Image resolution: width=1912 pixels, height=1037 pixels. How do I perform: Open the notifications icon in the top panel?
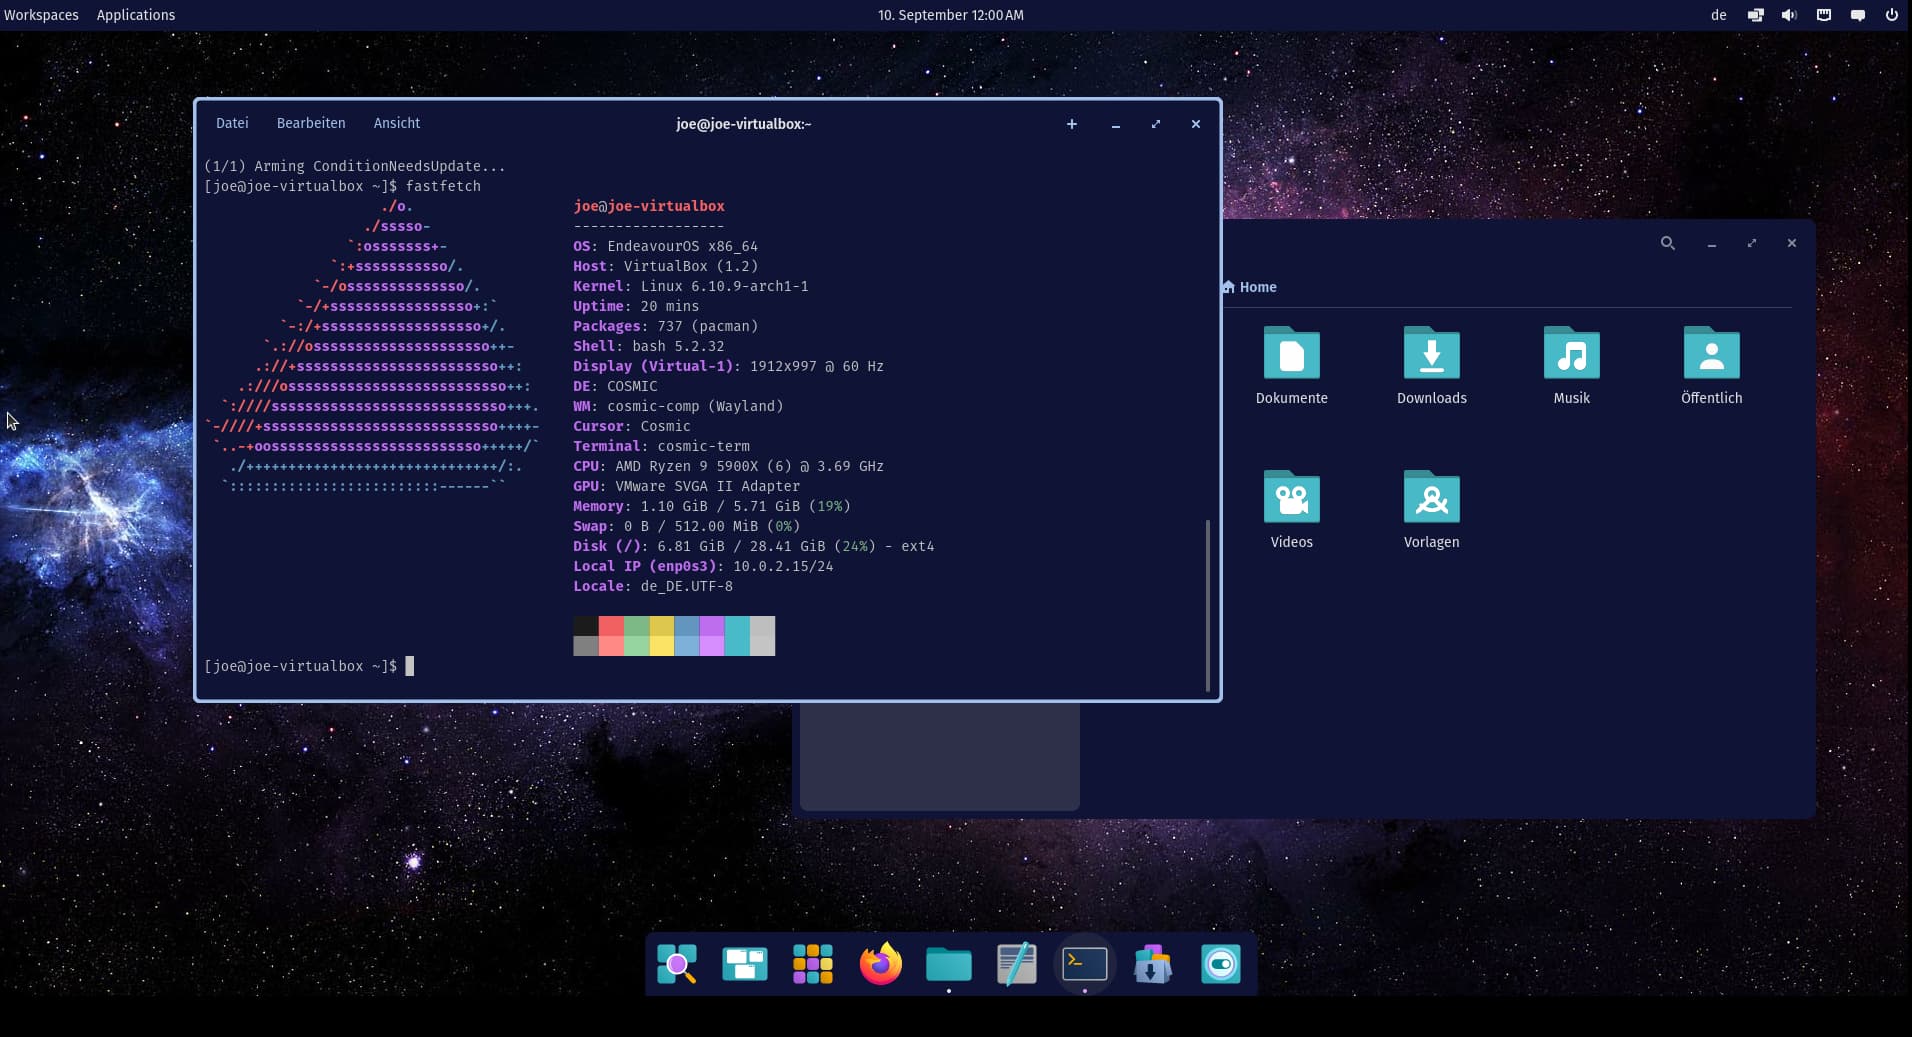coord(1858,15)
